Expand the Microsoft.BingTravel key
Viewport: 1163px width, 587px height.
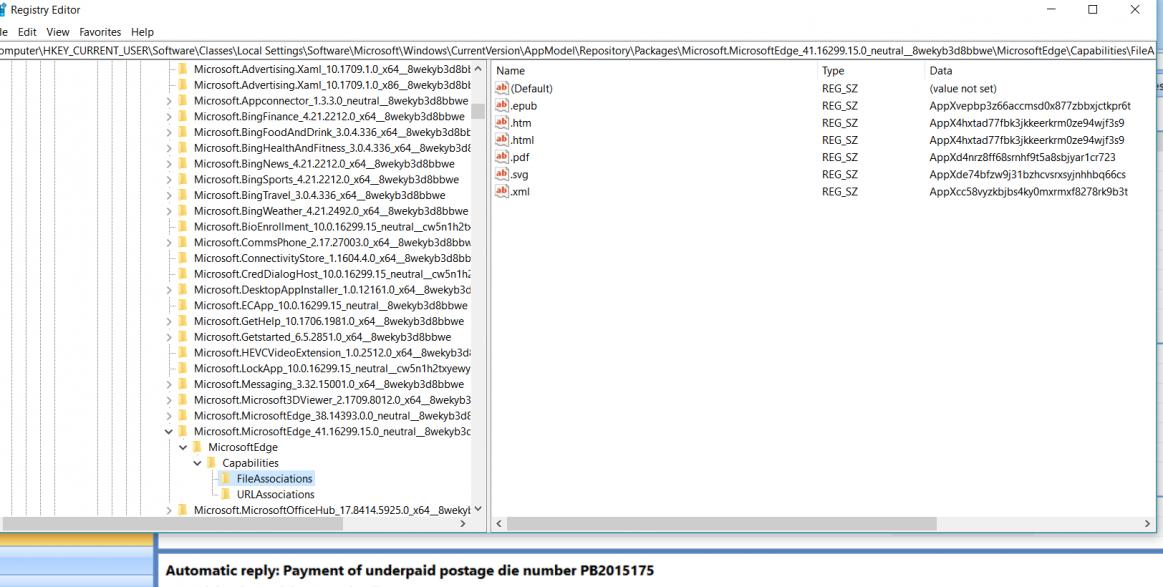[168, 195]
